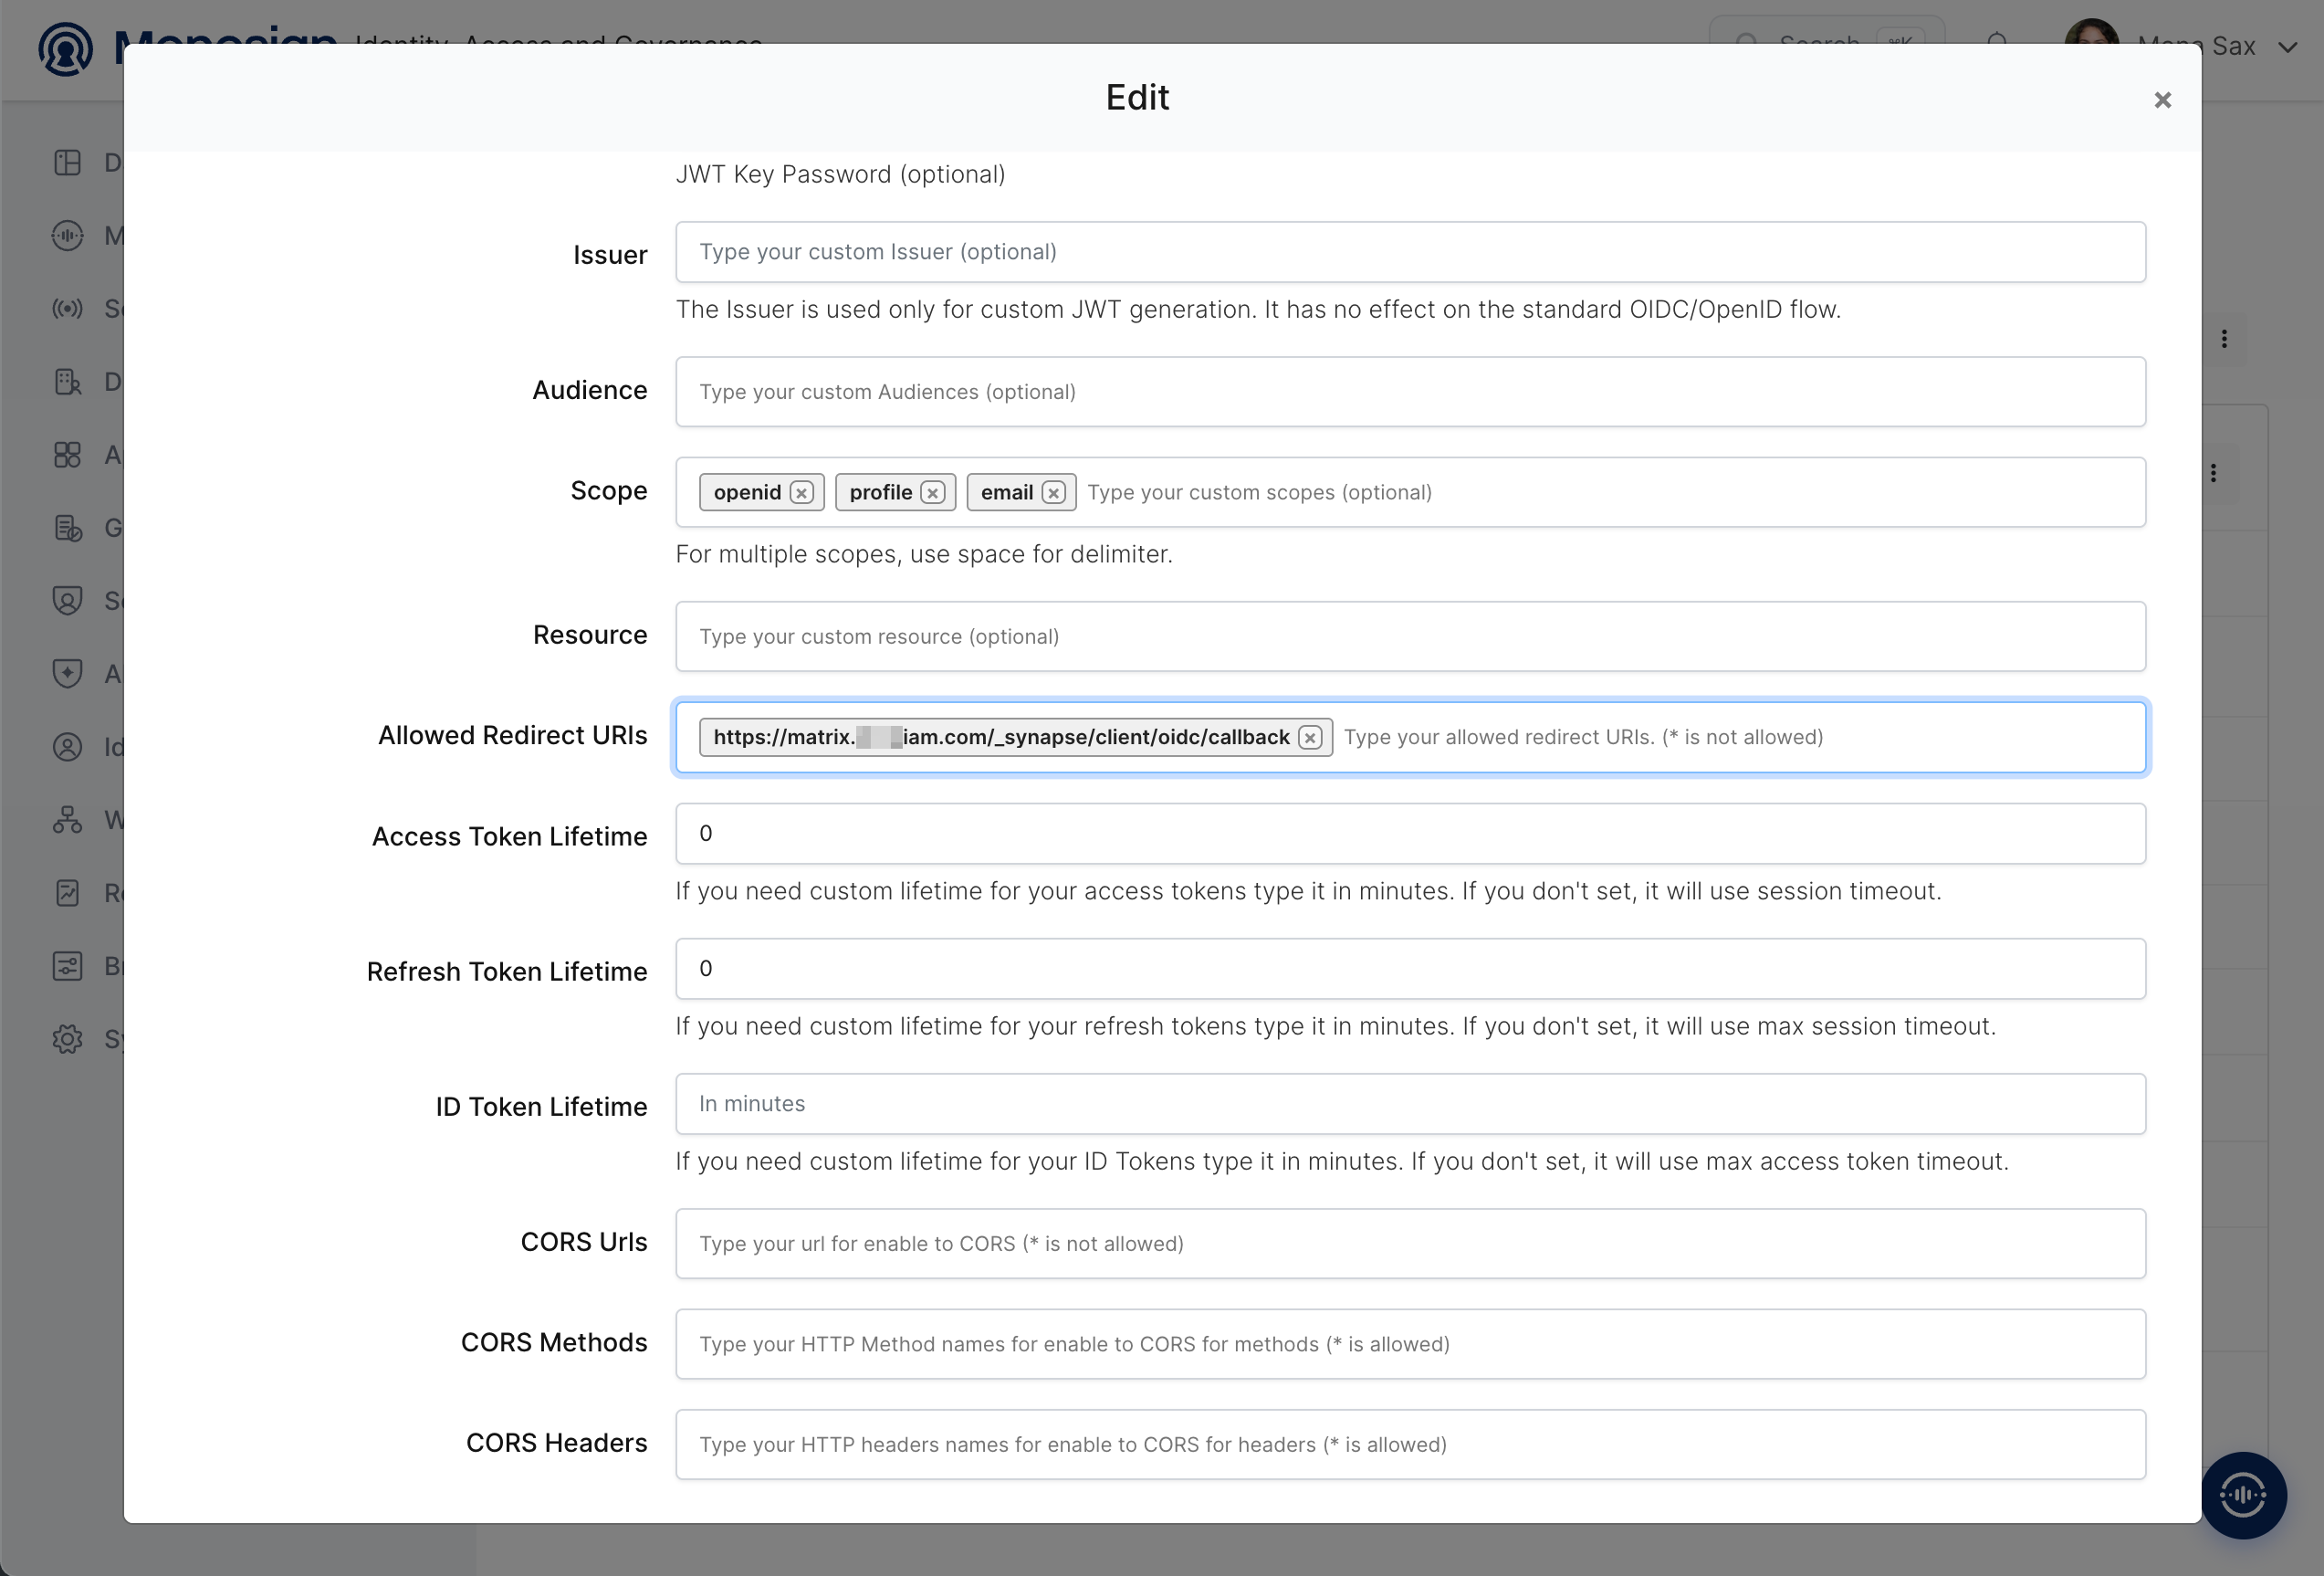Screen dimensions: 2324x1576
Task: Open the sidebar shield with heart icon
Action: [67, 674]
